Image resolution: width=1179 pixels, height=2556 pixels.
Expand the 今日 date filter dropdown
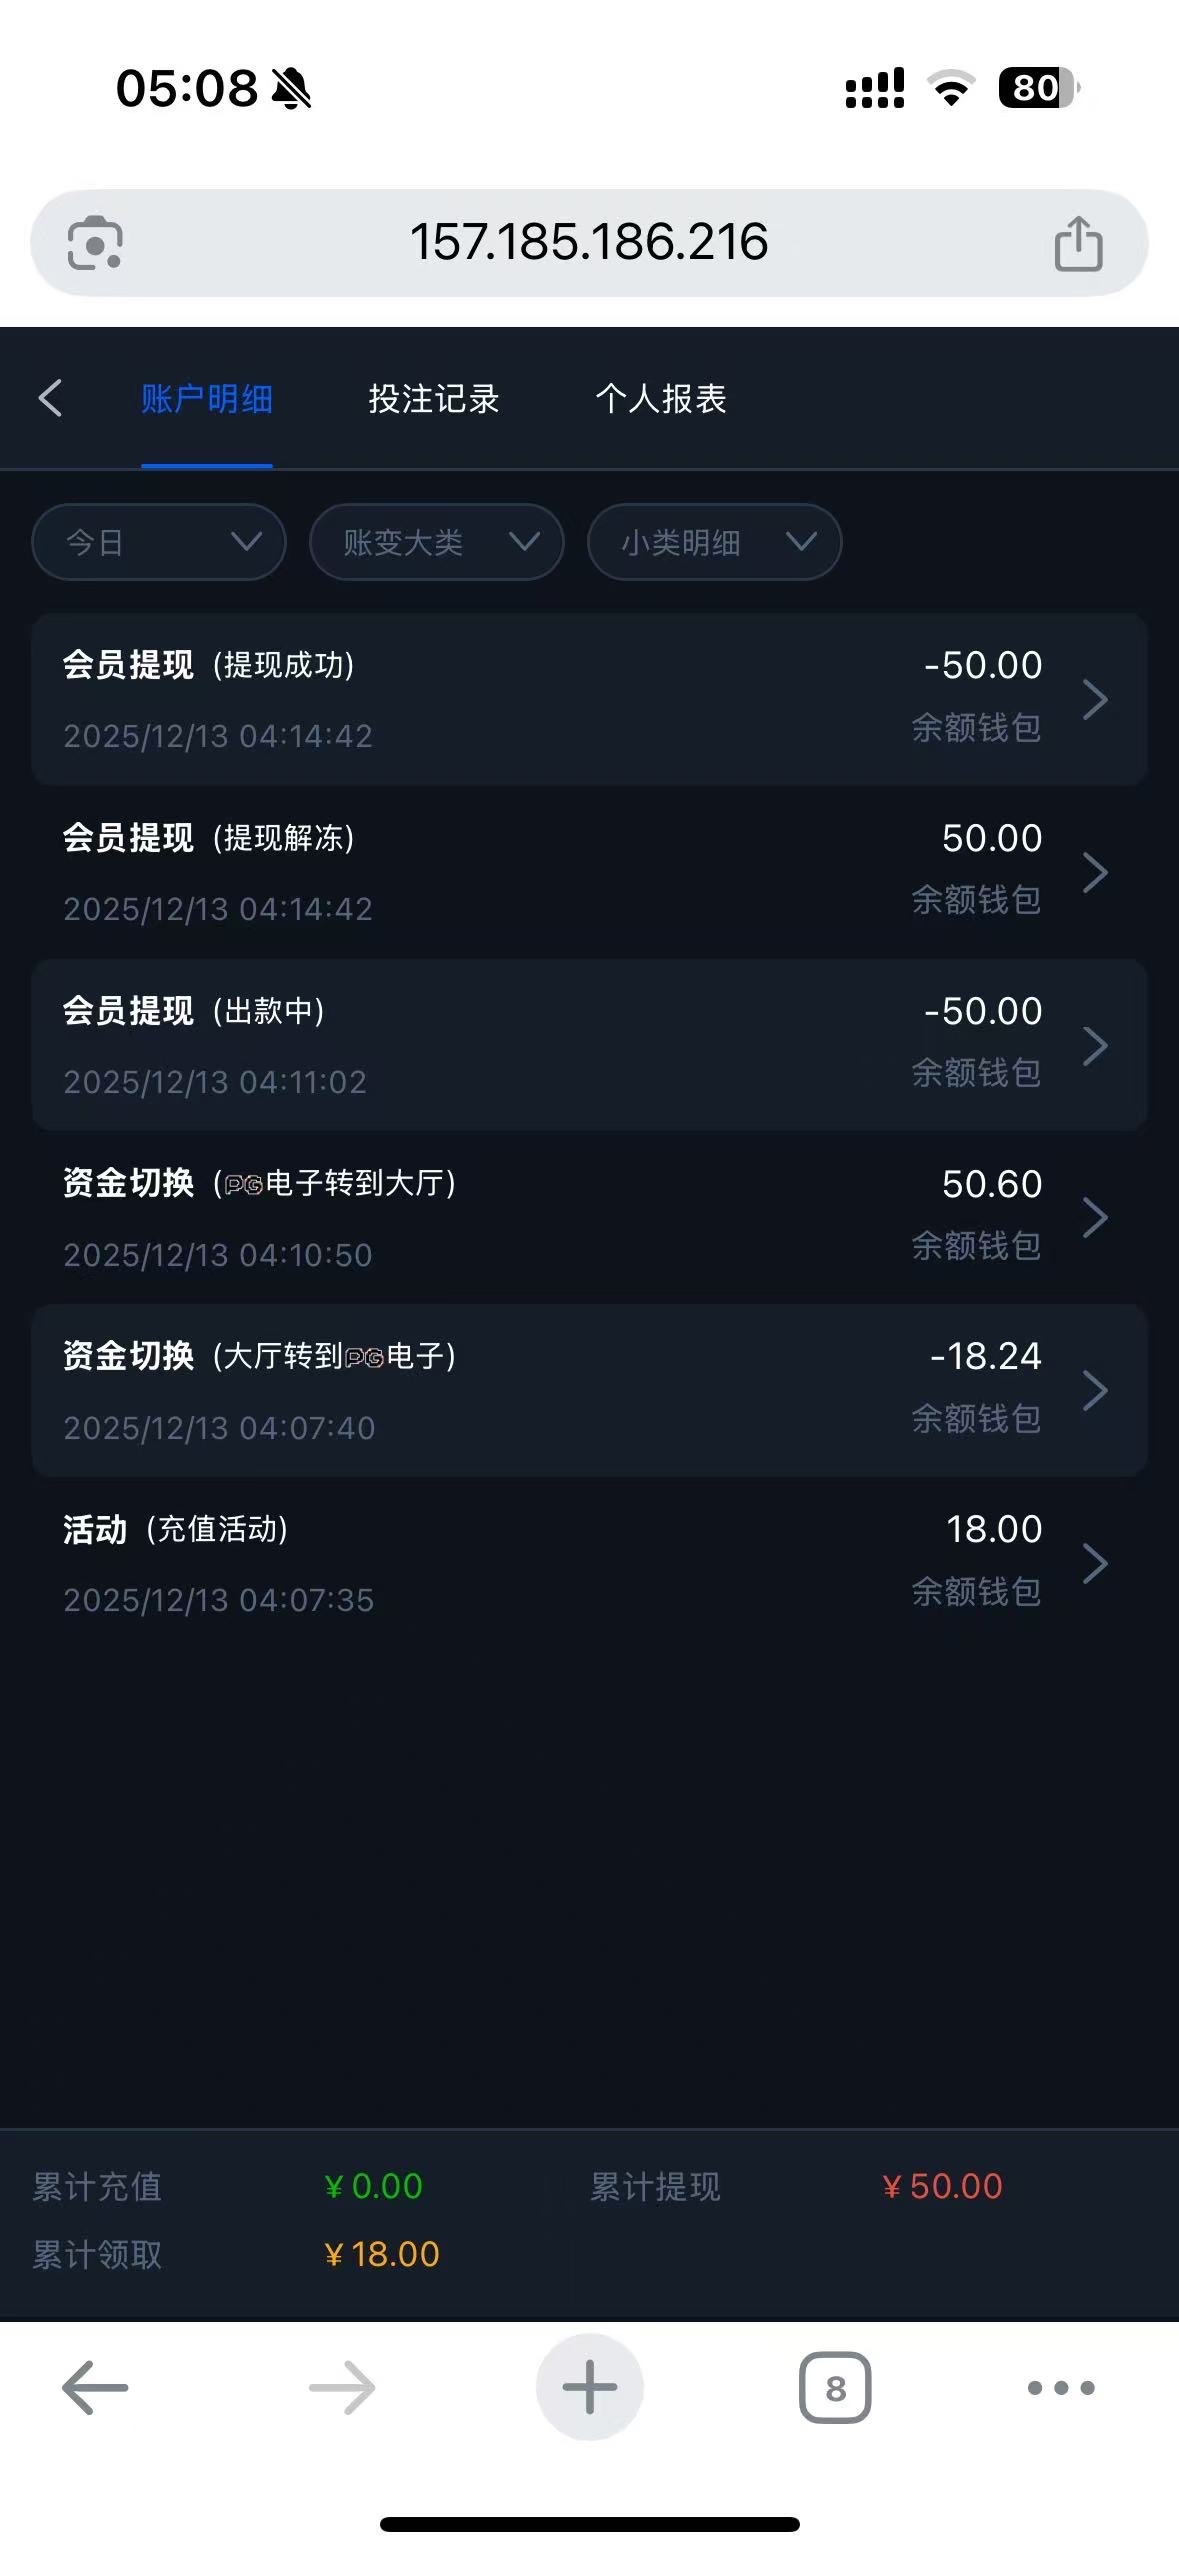(x=159, y=542)
